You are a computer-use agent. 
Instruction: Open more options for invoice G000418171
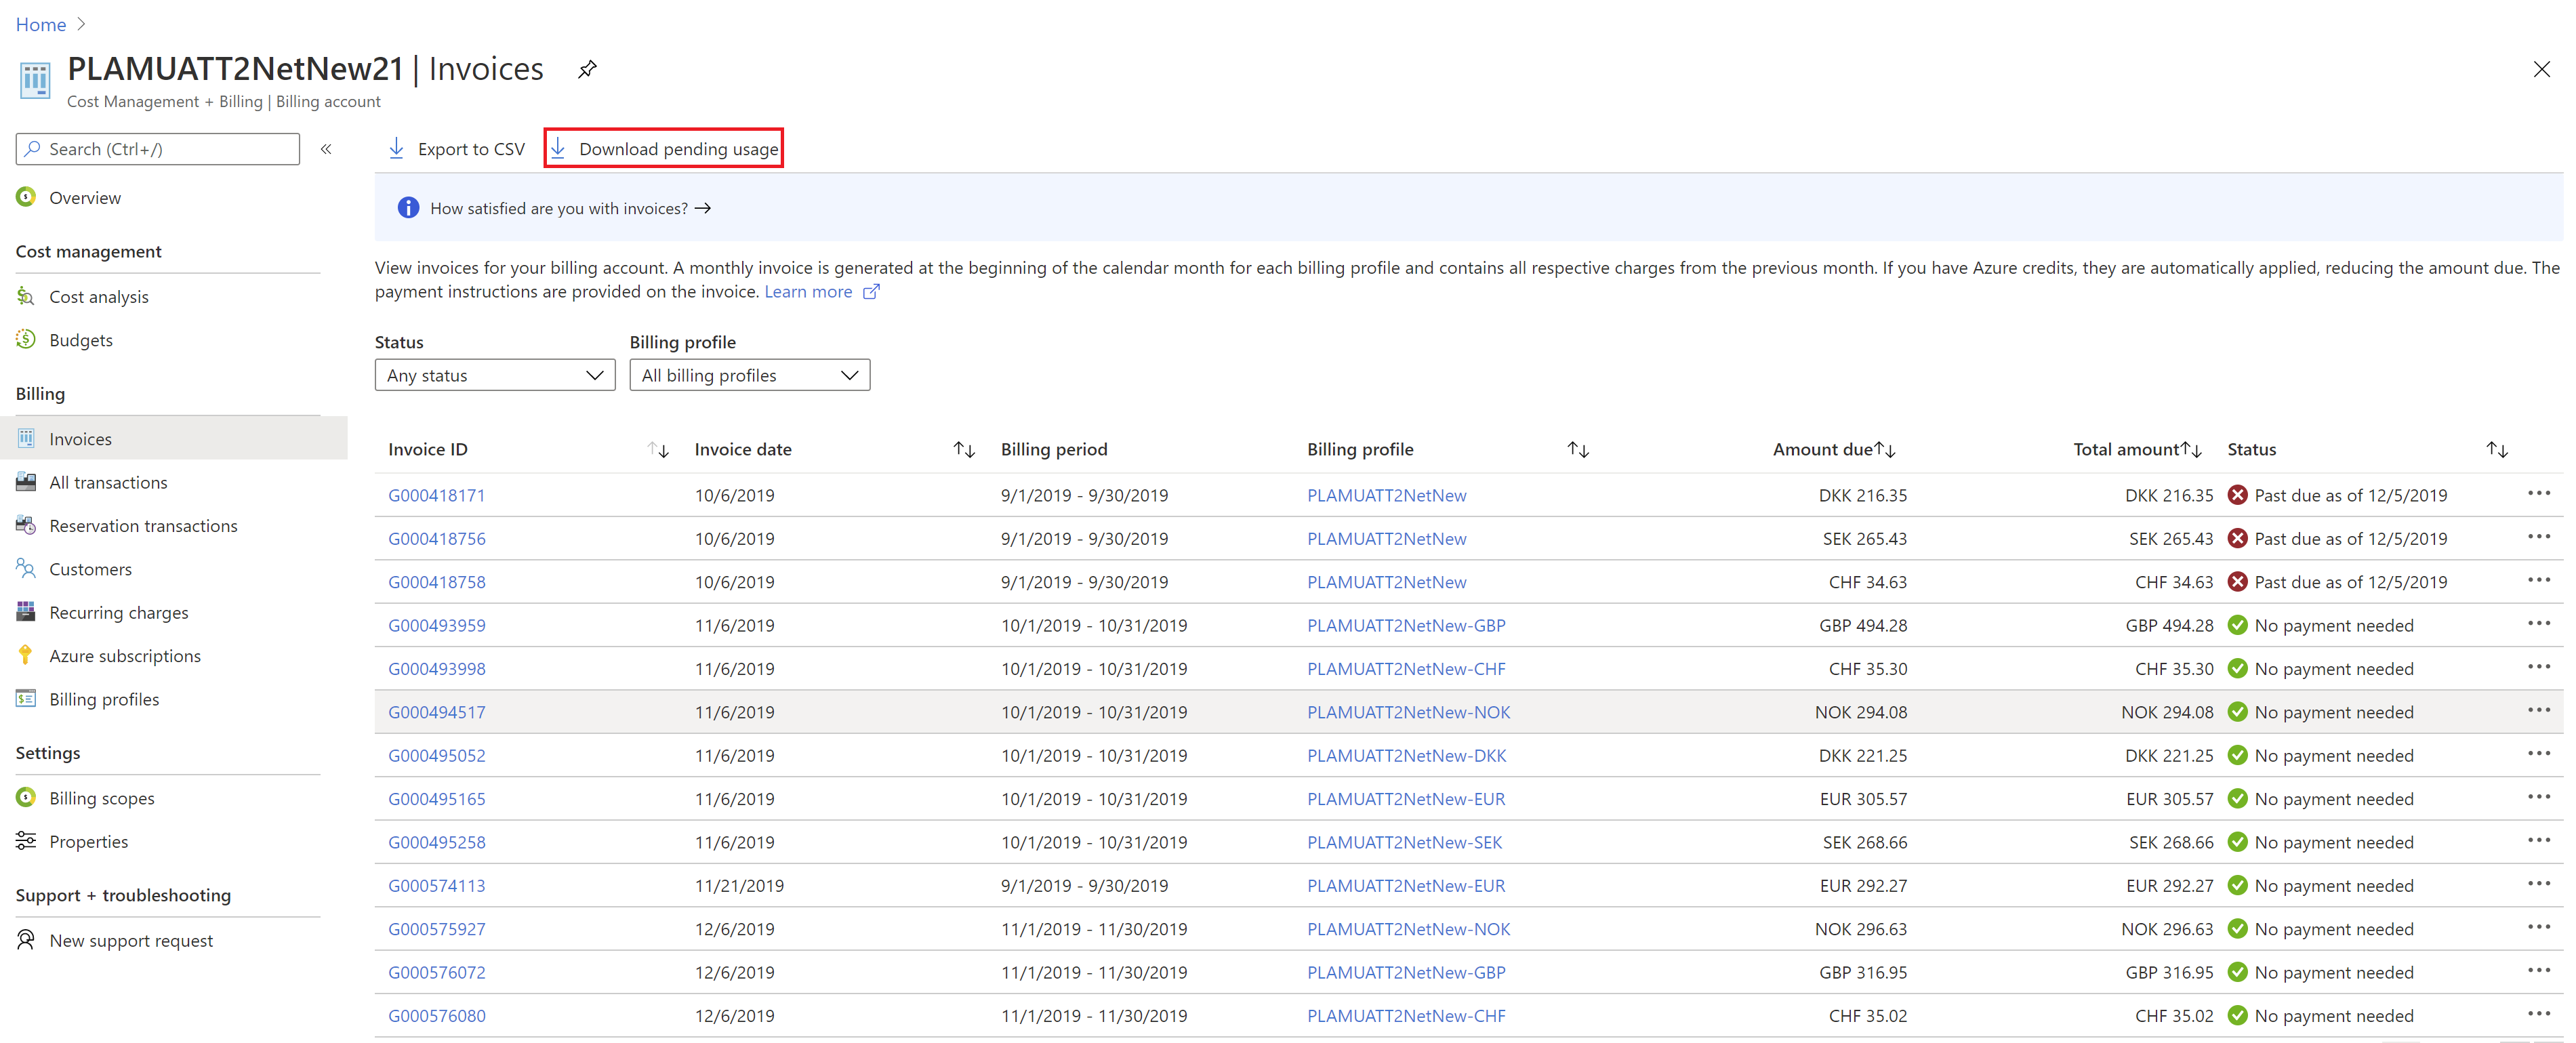pyautogui.click(x=2539, y=493)
